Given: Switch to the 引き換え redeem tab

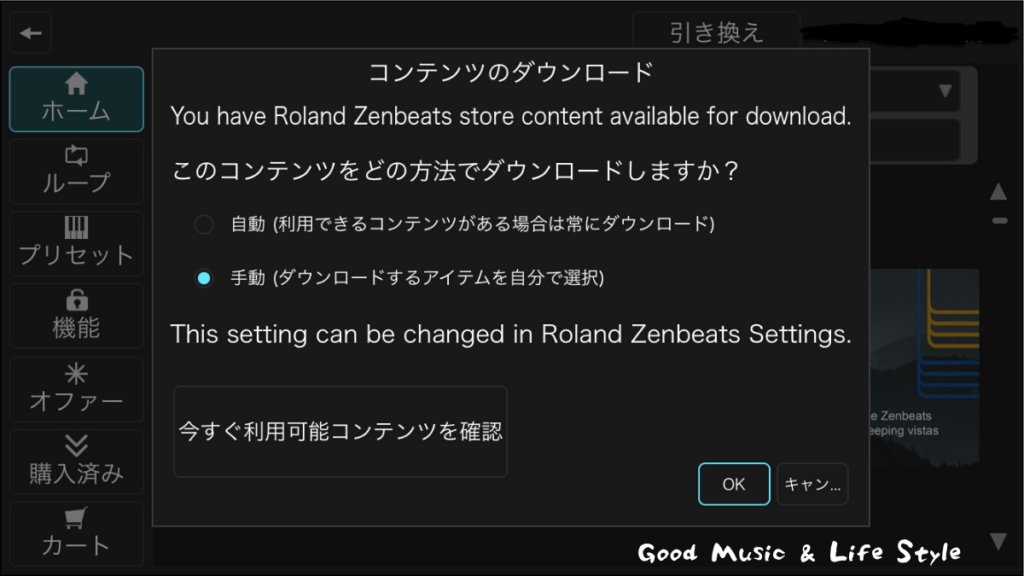Looking at the screenshot, I should click(716, 32).
